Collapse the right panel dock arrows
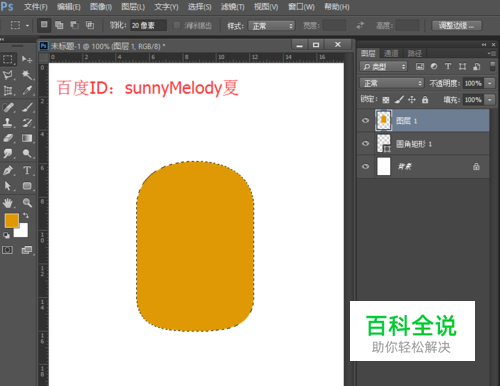 pyautogui.click(x=484, y=44)
